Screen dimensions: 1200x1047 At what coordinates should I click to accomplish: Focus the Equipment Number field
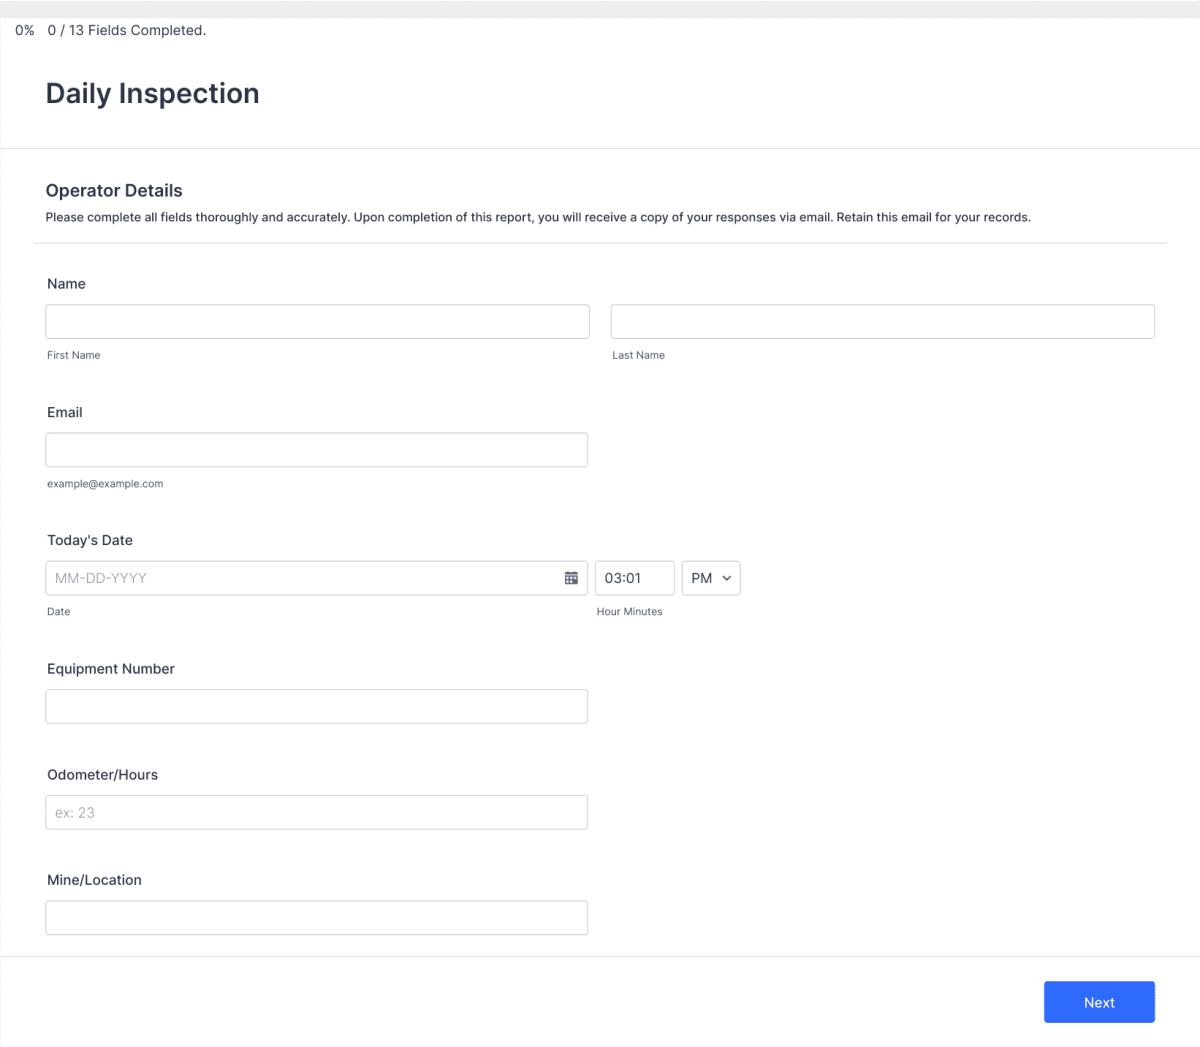click(x=317, y=705)
